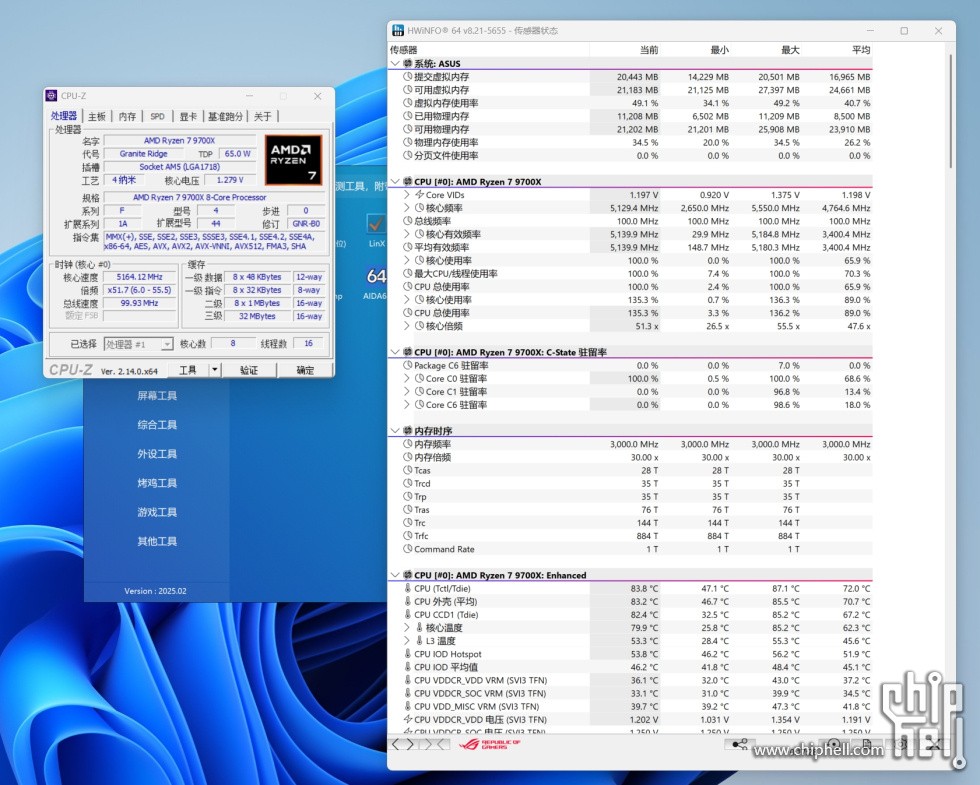
Task: Collapse the C-State 驻留率 sensor group
Action: point(395,352)
